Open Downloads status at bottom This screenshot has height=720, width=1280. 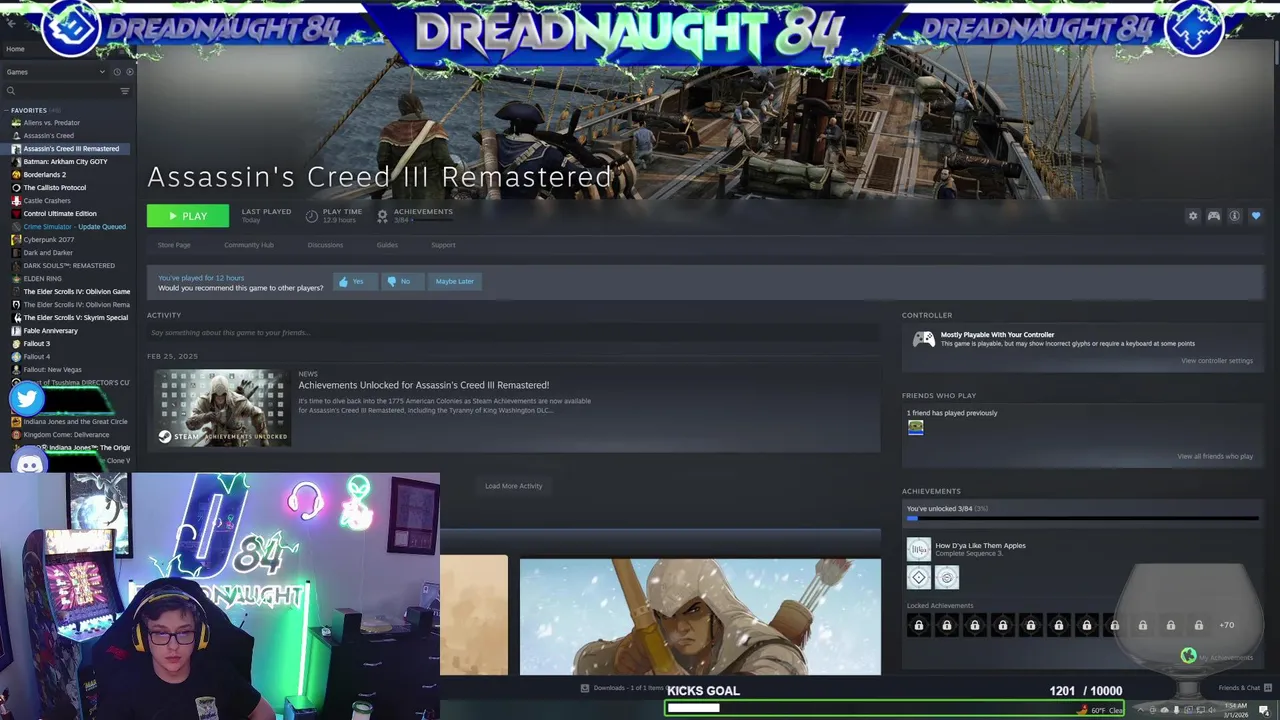(x=622, y=688)
